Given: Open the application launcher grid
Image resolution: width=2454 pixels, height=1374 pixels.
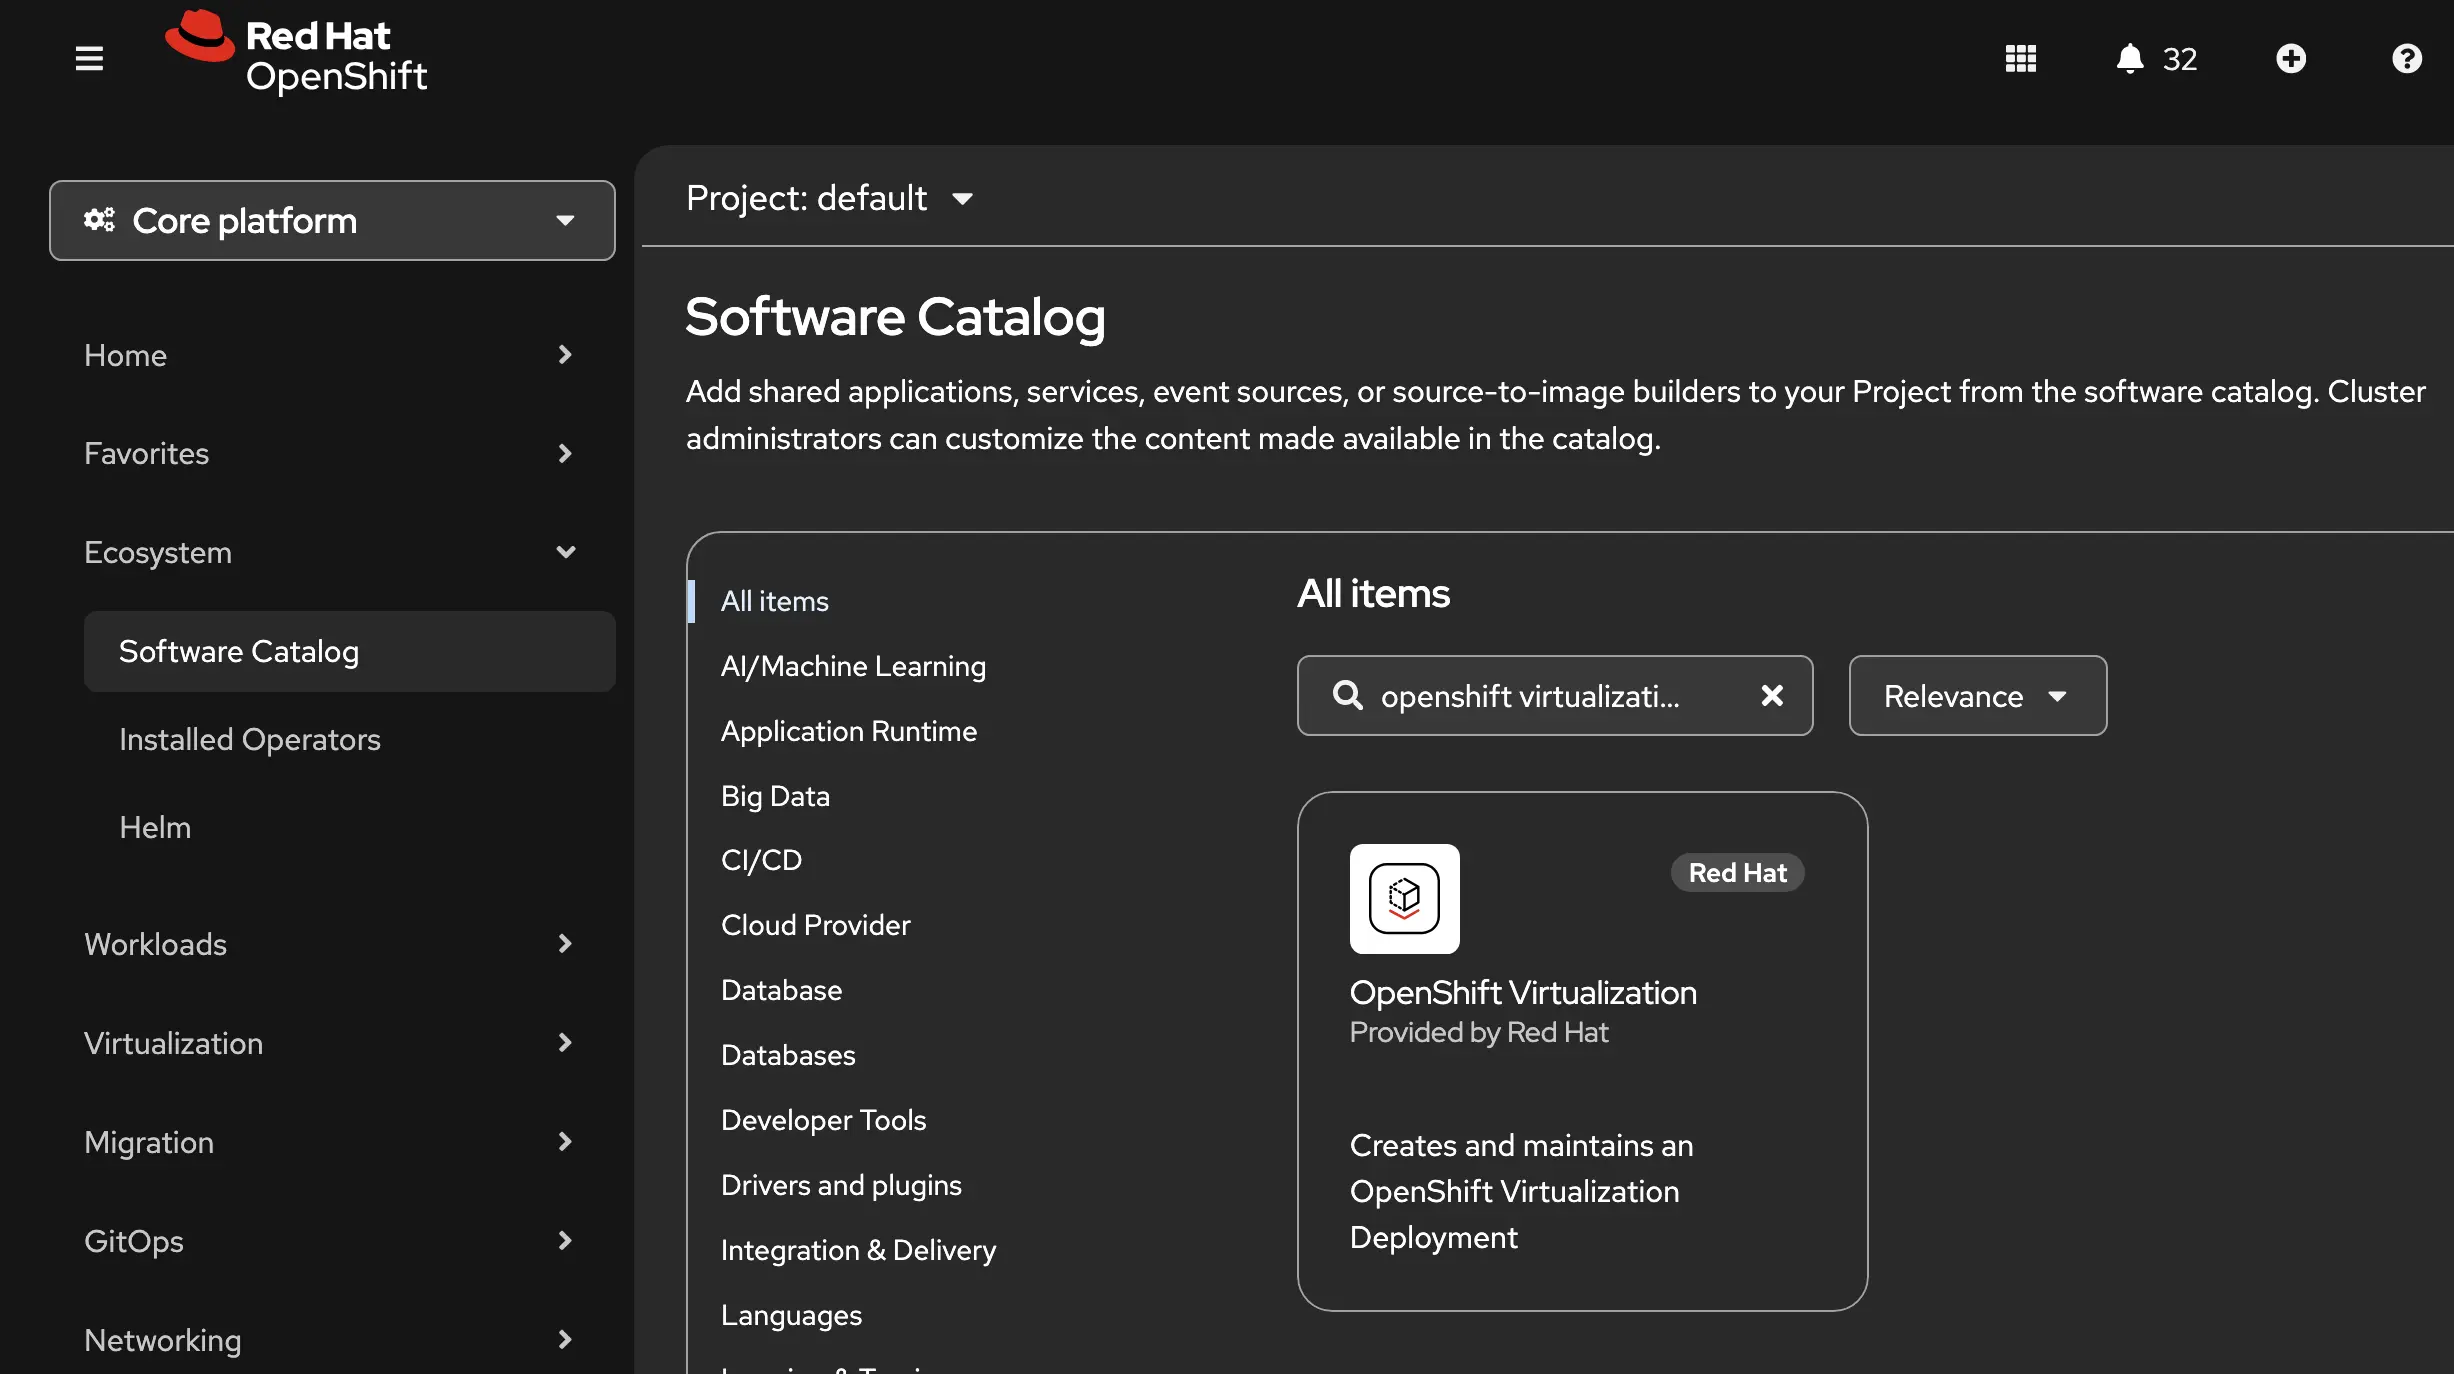Looking at the screenshot, I should (2020, 58).
